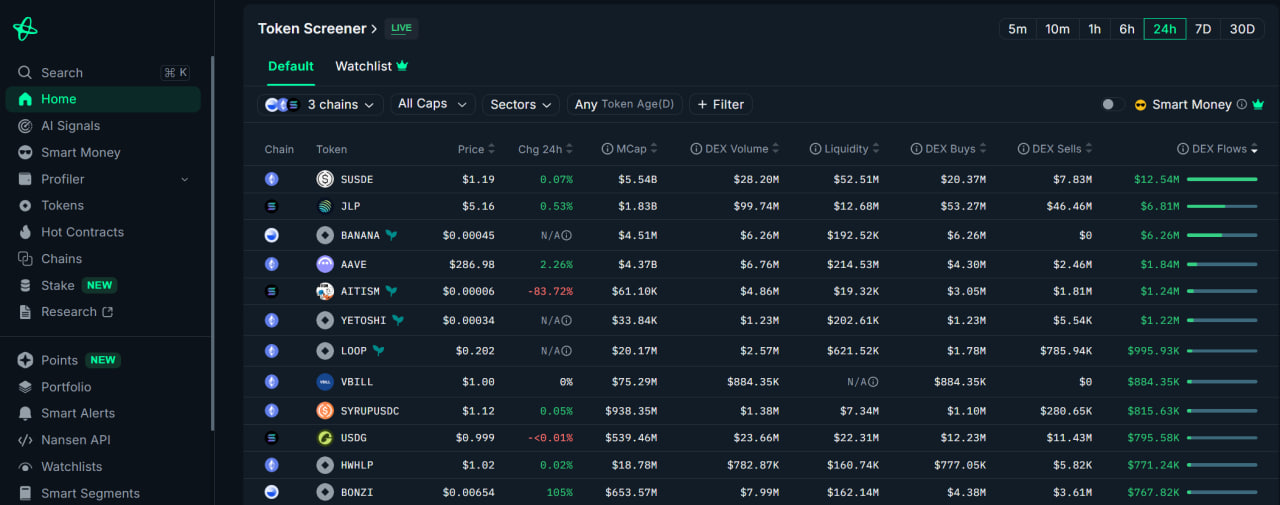Click the Points sidebar icon

point(24,360)
